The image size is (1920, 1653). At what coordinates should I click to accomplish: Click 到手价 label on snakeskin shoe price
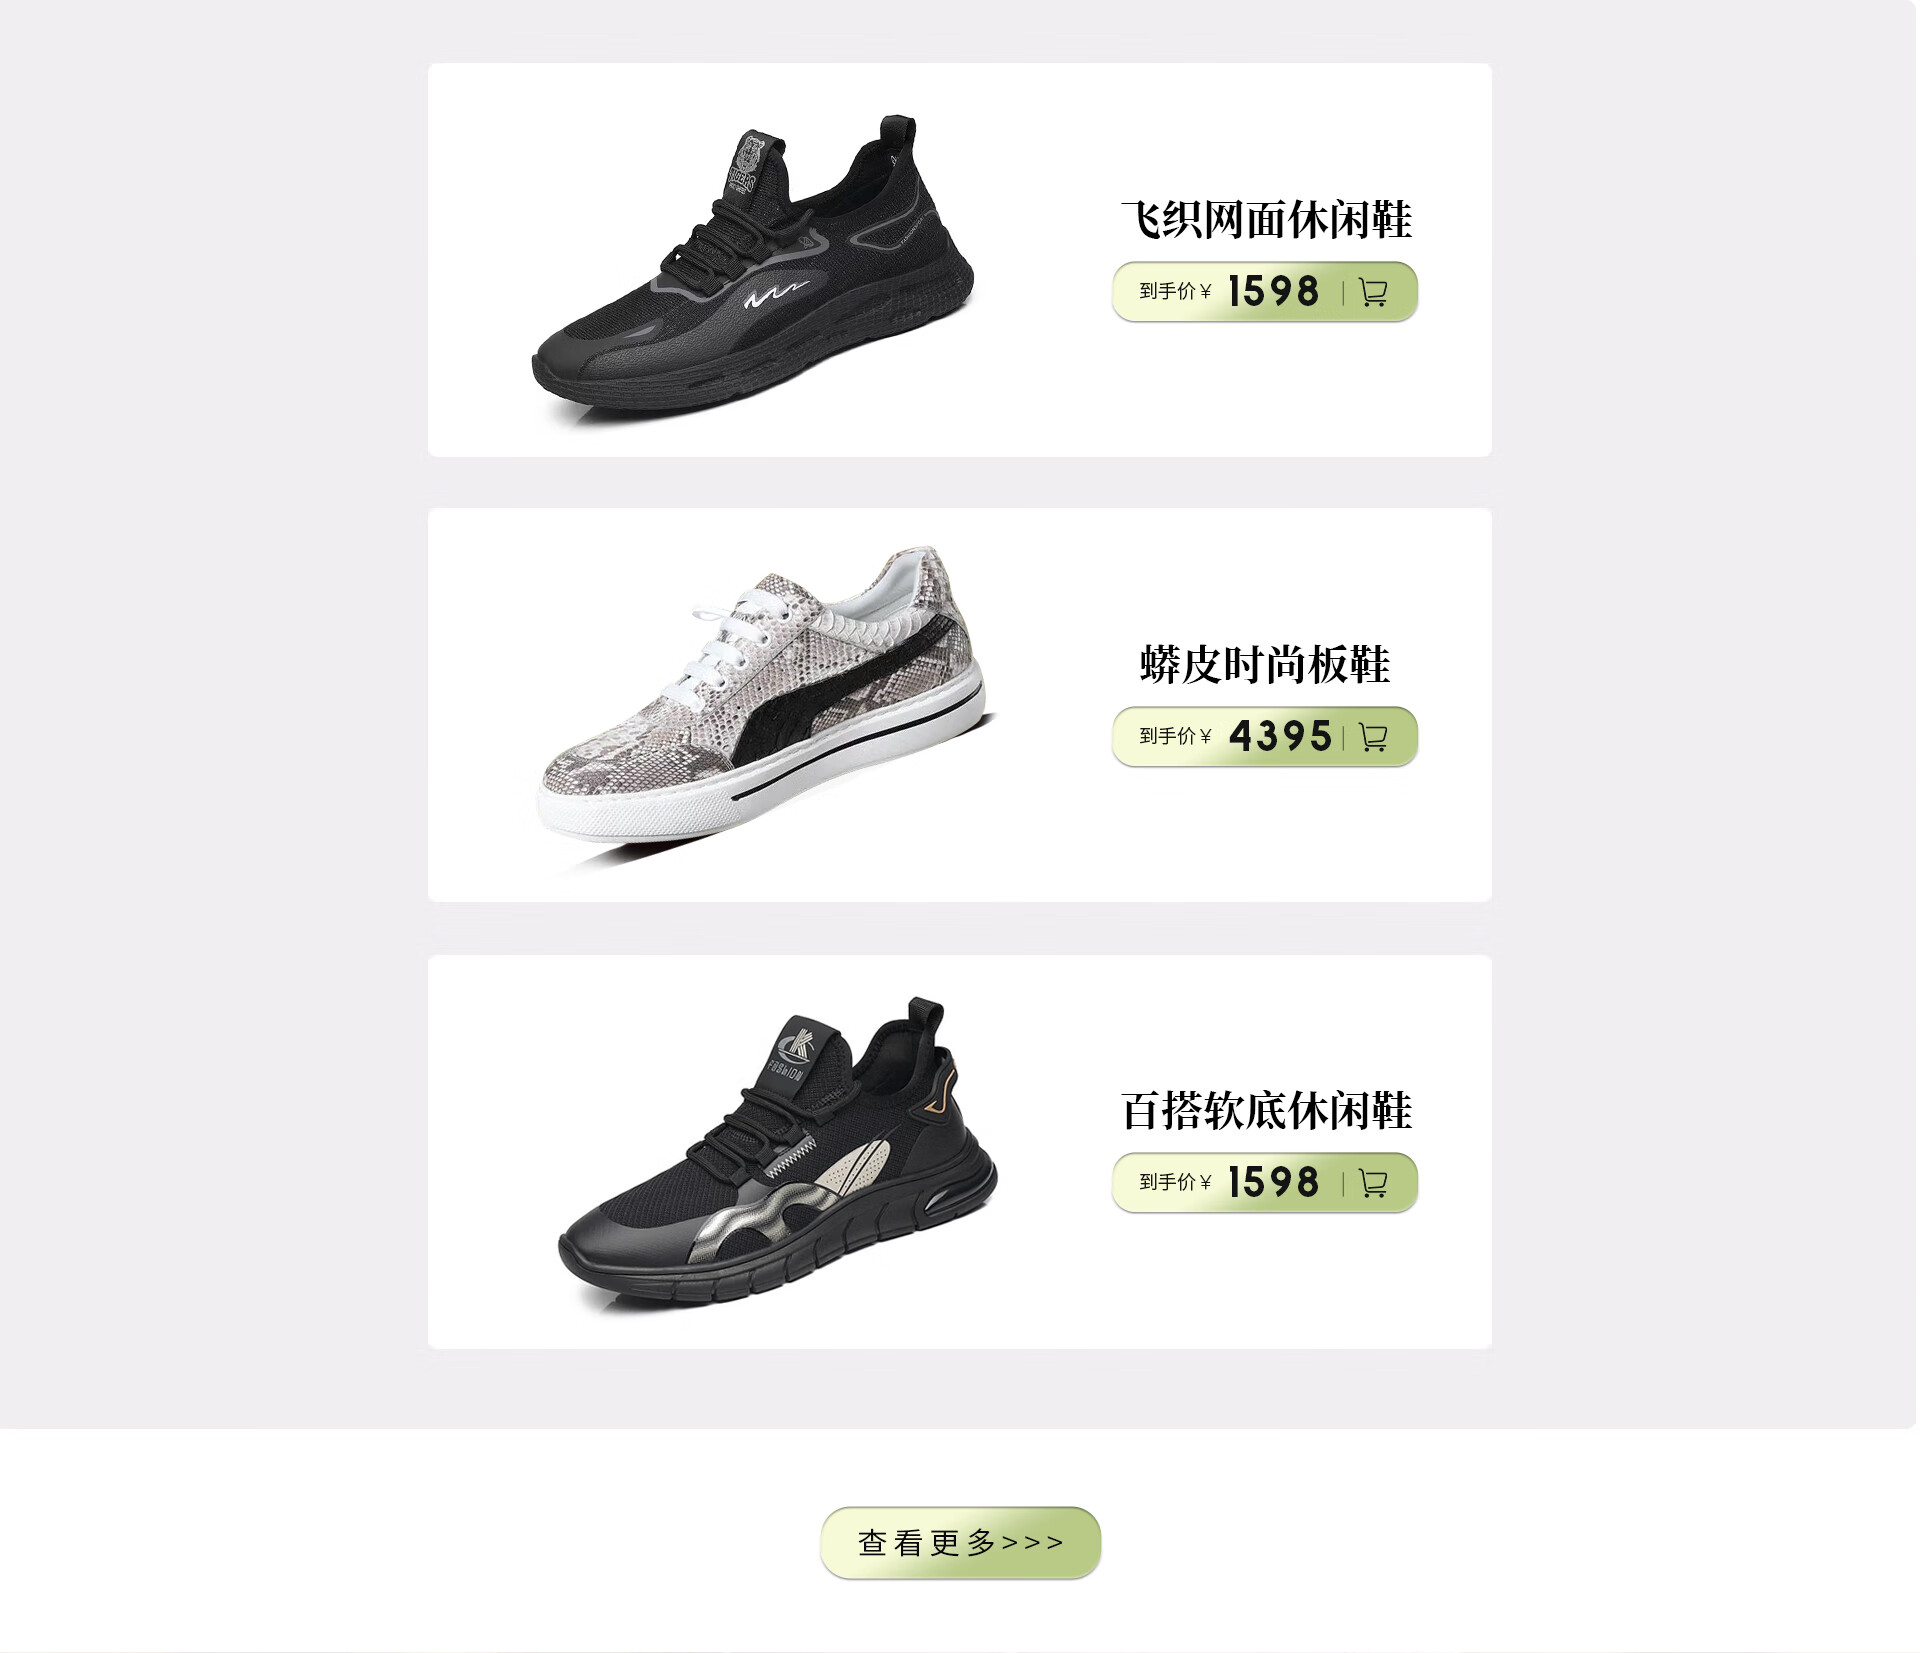(x=1168, y=737)
